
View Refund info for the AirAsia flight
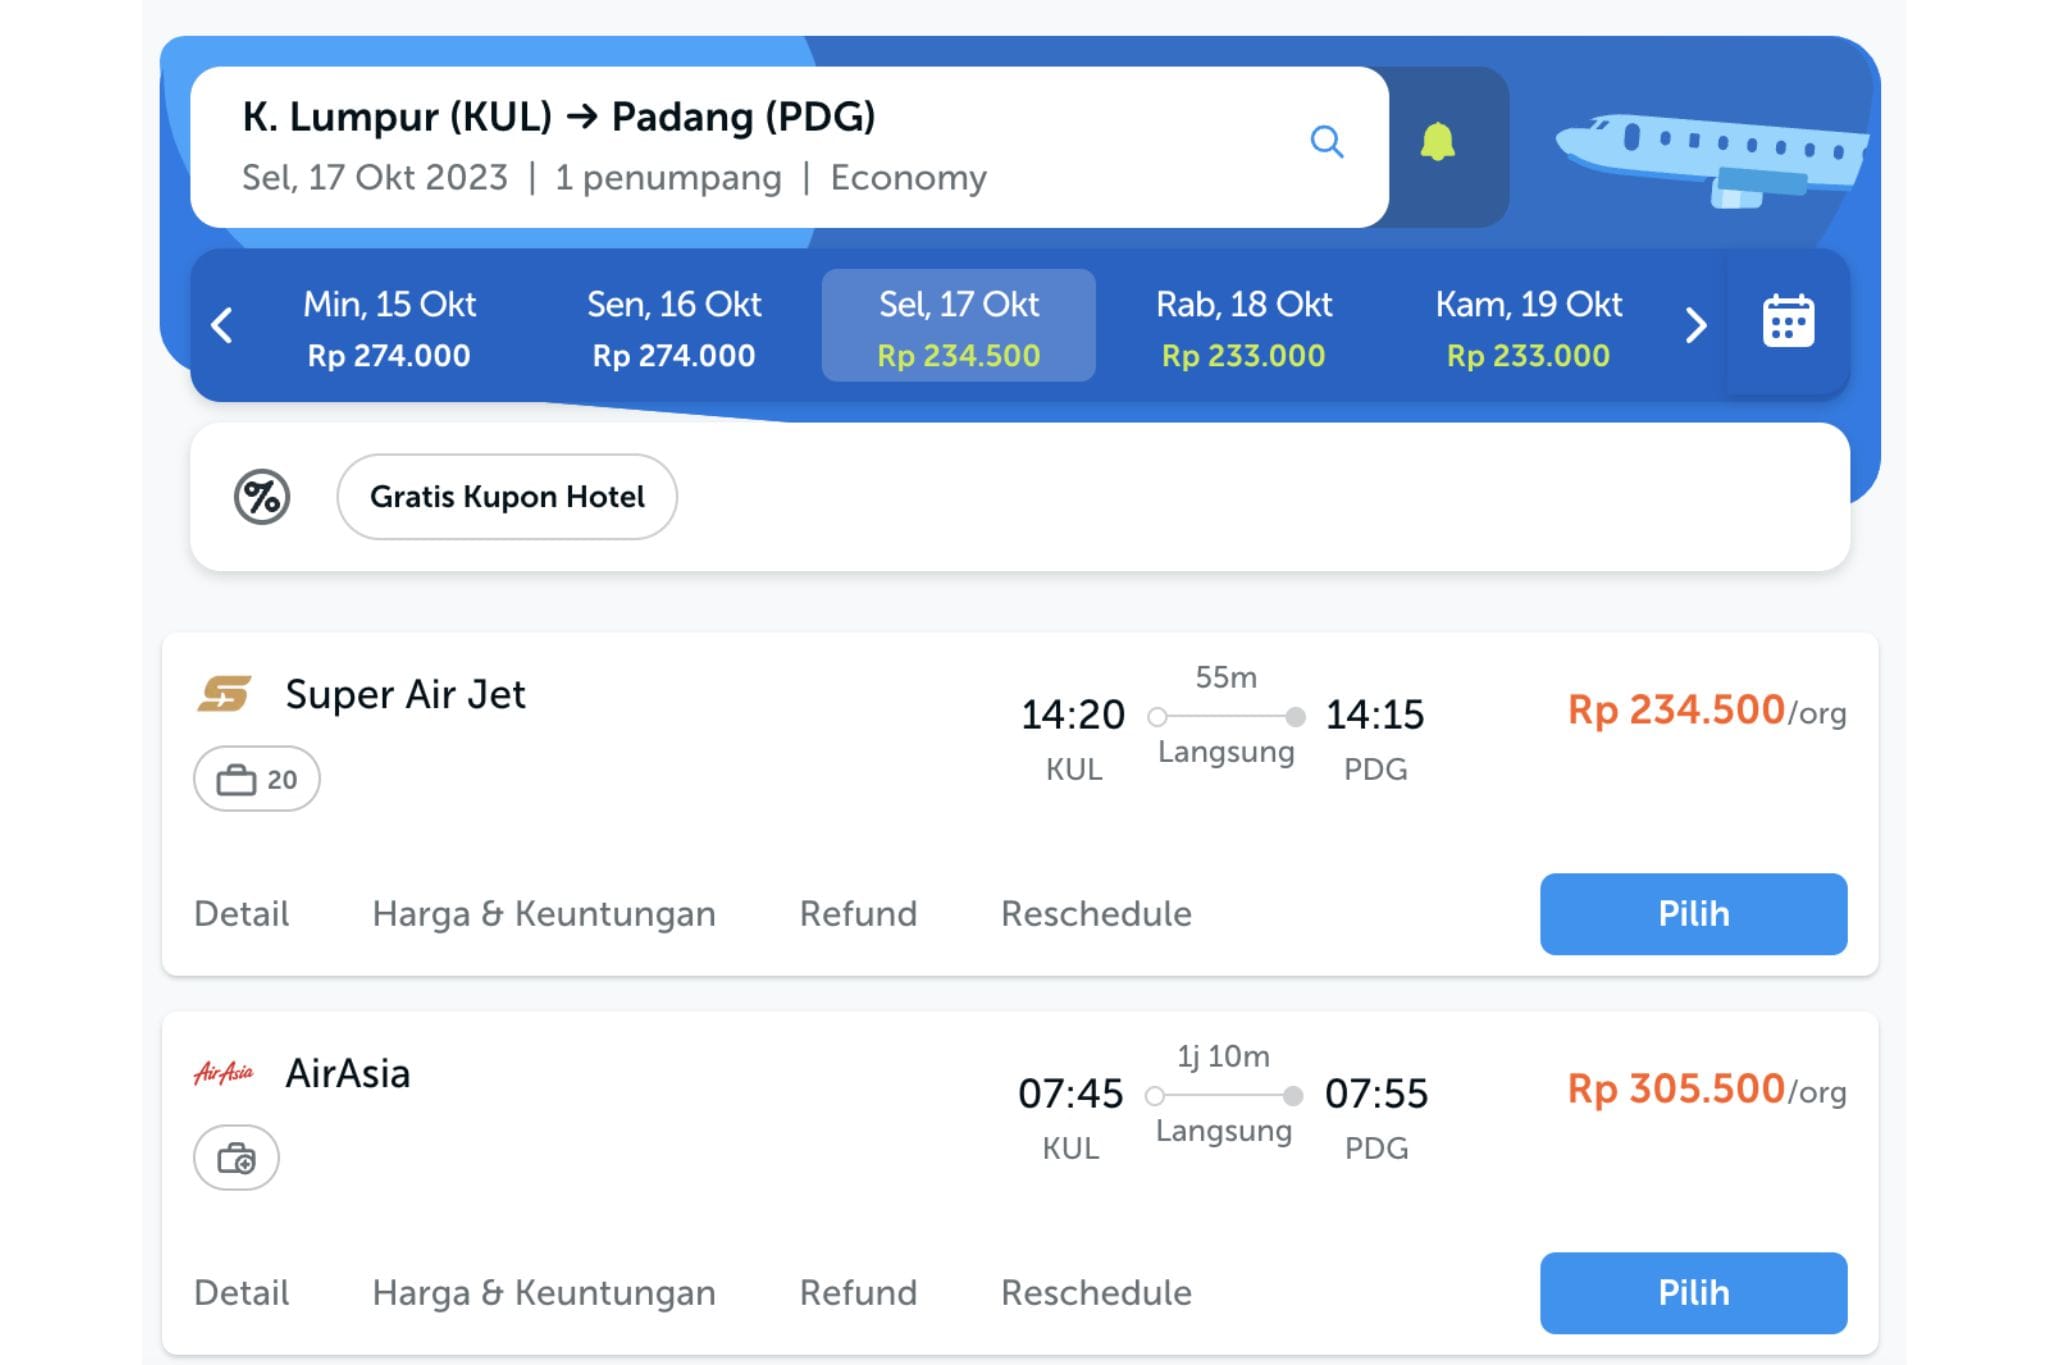tap(858, 1291)
